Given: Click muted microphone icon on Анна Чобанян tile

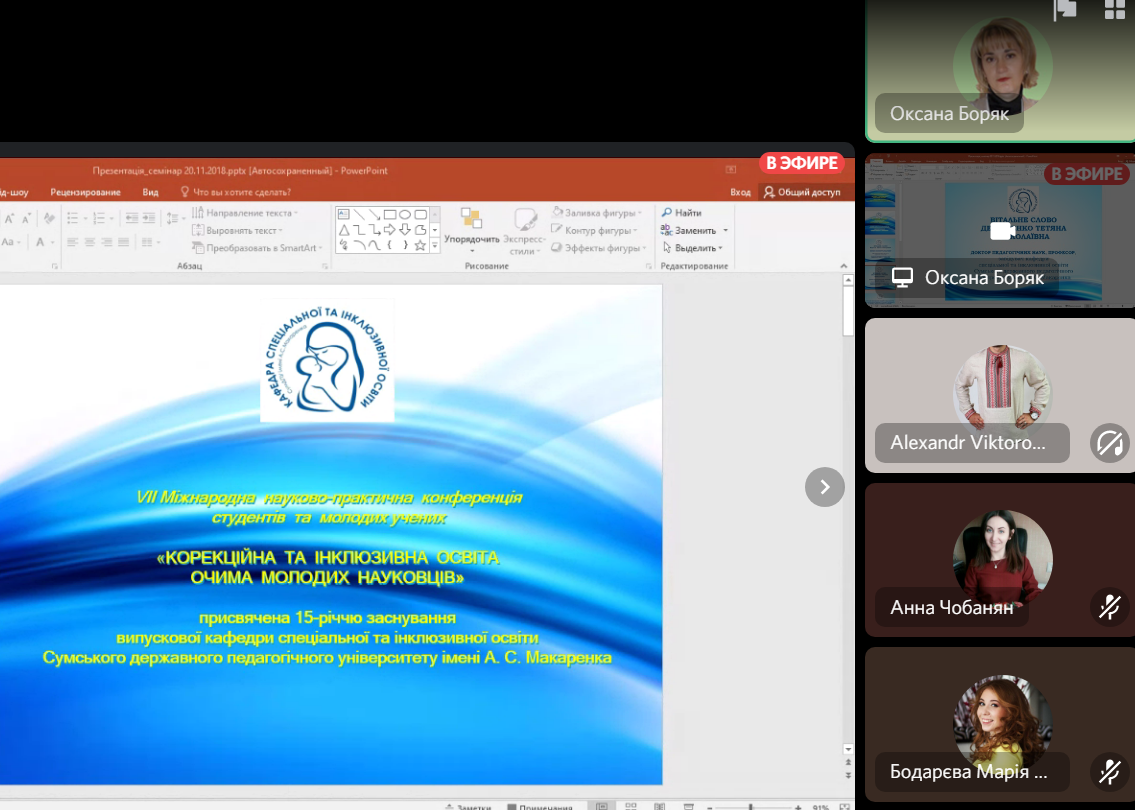Looking at the screenshot, I should 1108,606.
